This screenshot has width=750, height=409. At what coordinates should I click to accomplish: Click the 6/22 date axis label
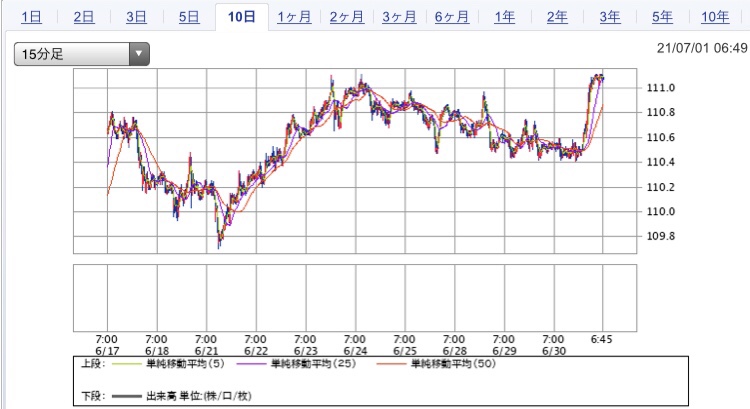(x=256, y=351)
